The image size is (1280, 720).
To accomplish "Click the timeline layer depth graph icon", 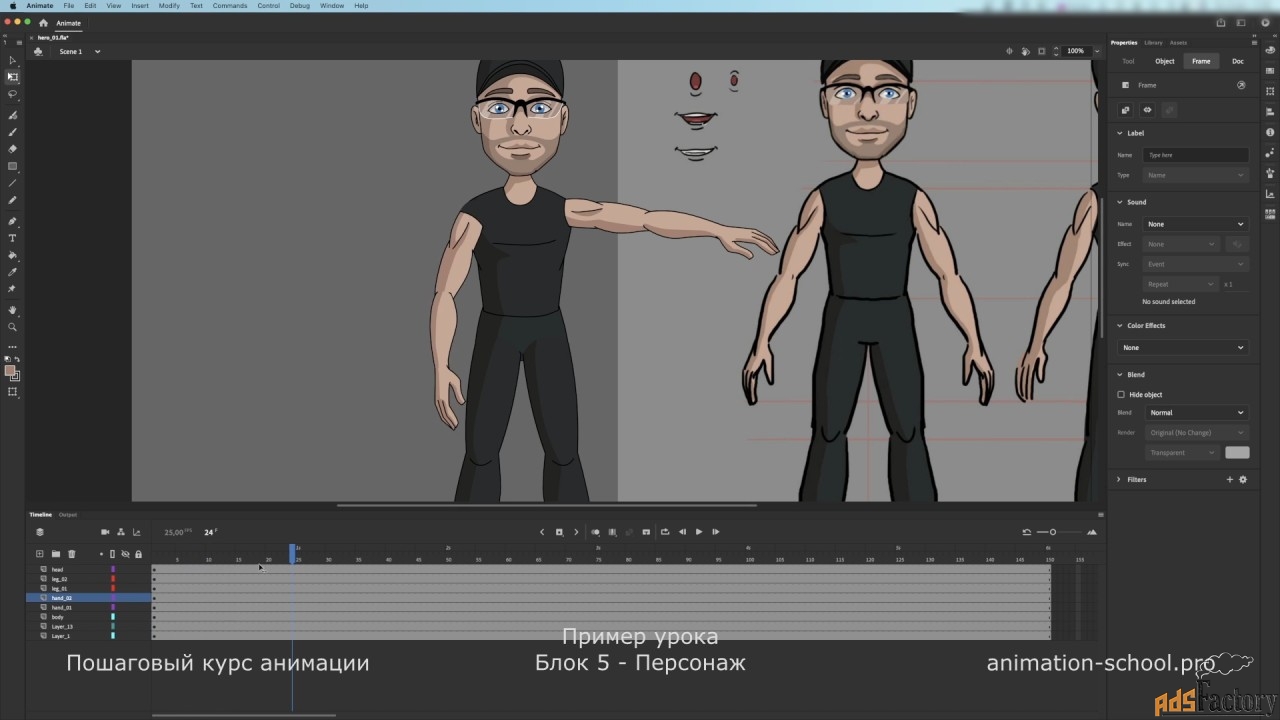I will [137, 532].
